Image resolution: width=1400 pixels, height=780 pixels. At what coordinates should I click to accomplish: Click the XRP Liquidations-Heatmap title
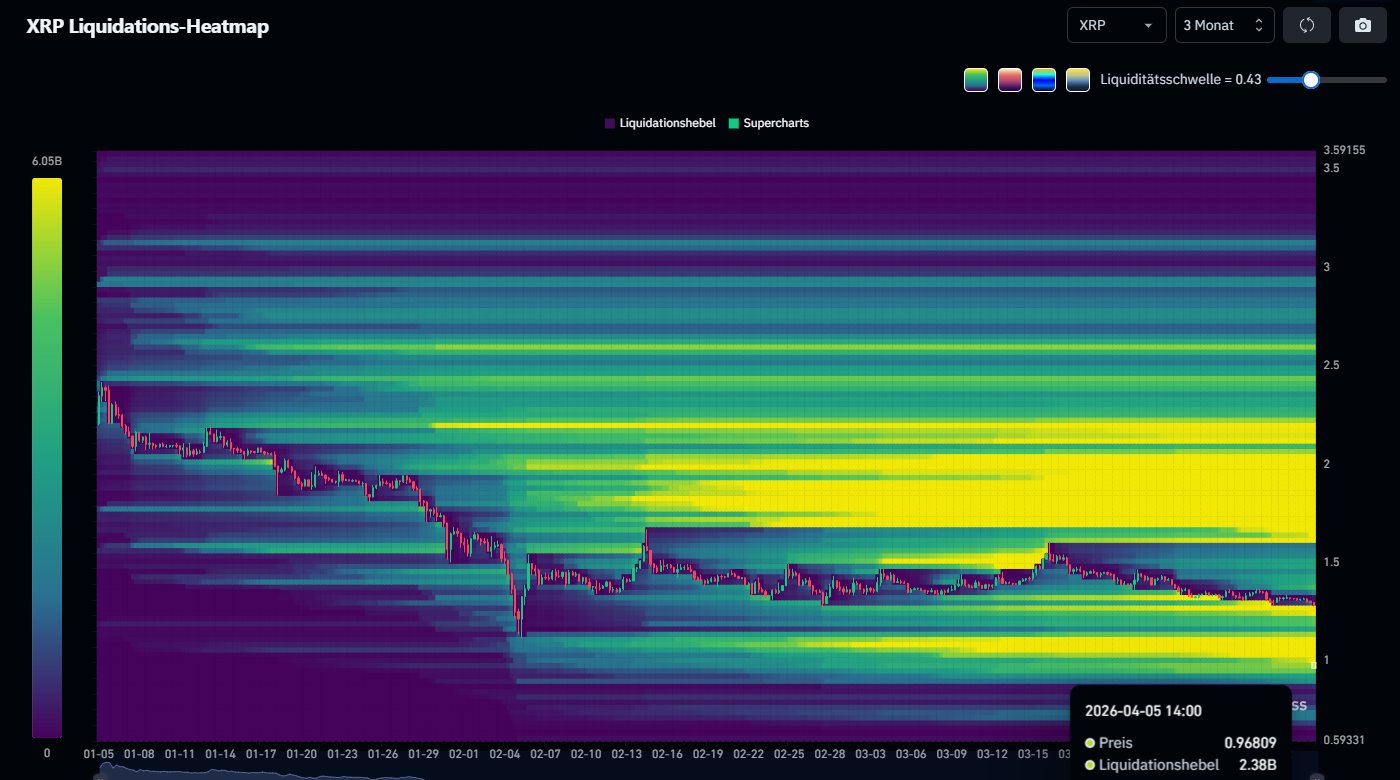147,26
